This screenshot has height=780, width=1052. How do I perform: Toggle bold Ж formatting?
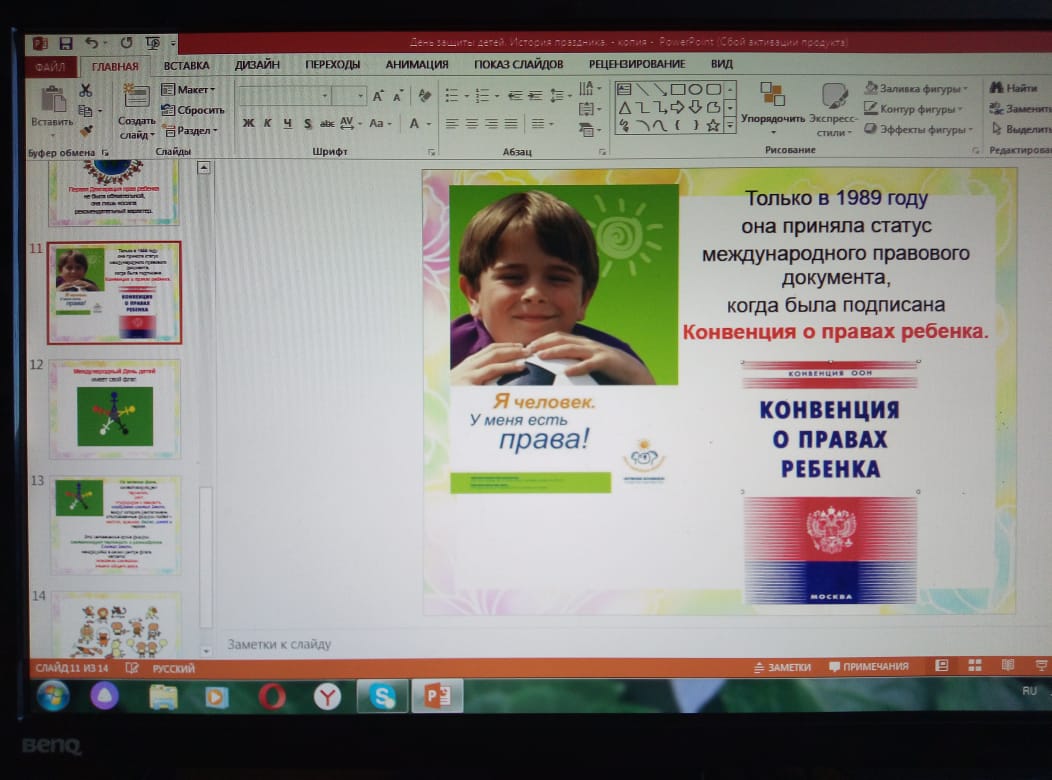coord(248,124)
